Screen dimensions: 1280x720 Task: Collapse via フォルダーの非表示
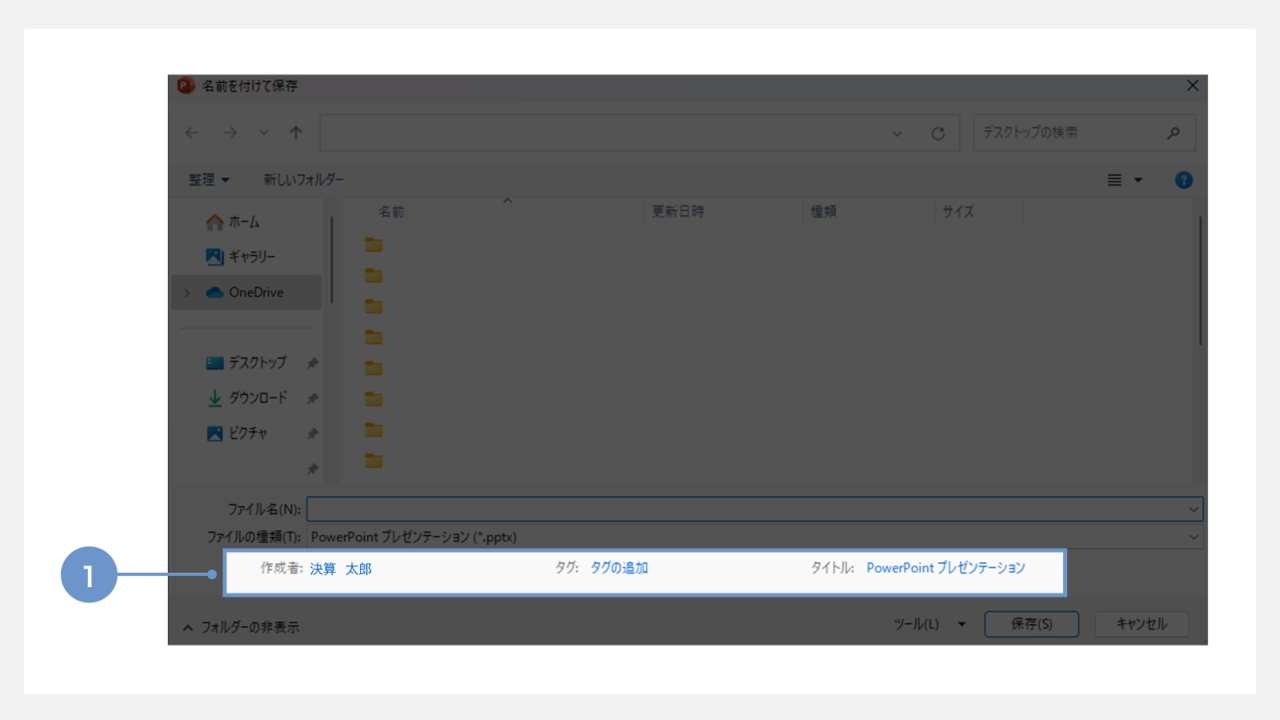[240, 627]
